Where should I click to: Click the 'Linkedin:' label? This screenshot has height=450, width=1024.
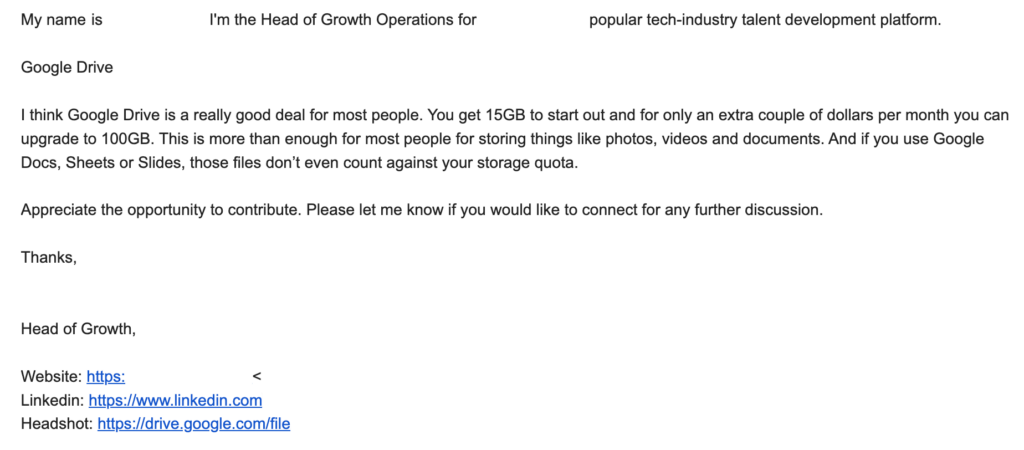point(52,400)
